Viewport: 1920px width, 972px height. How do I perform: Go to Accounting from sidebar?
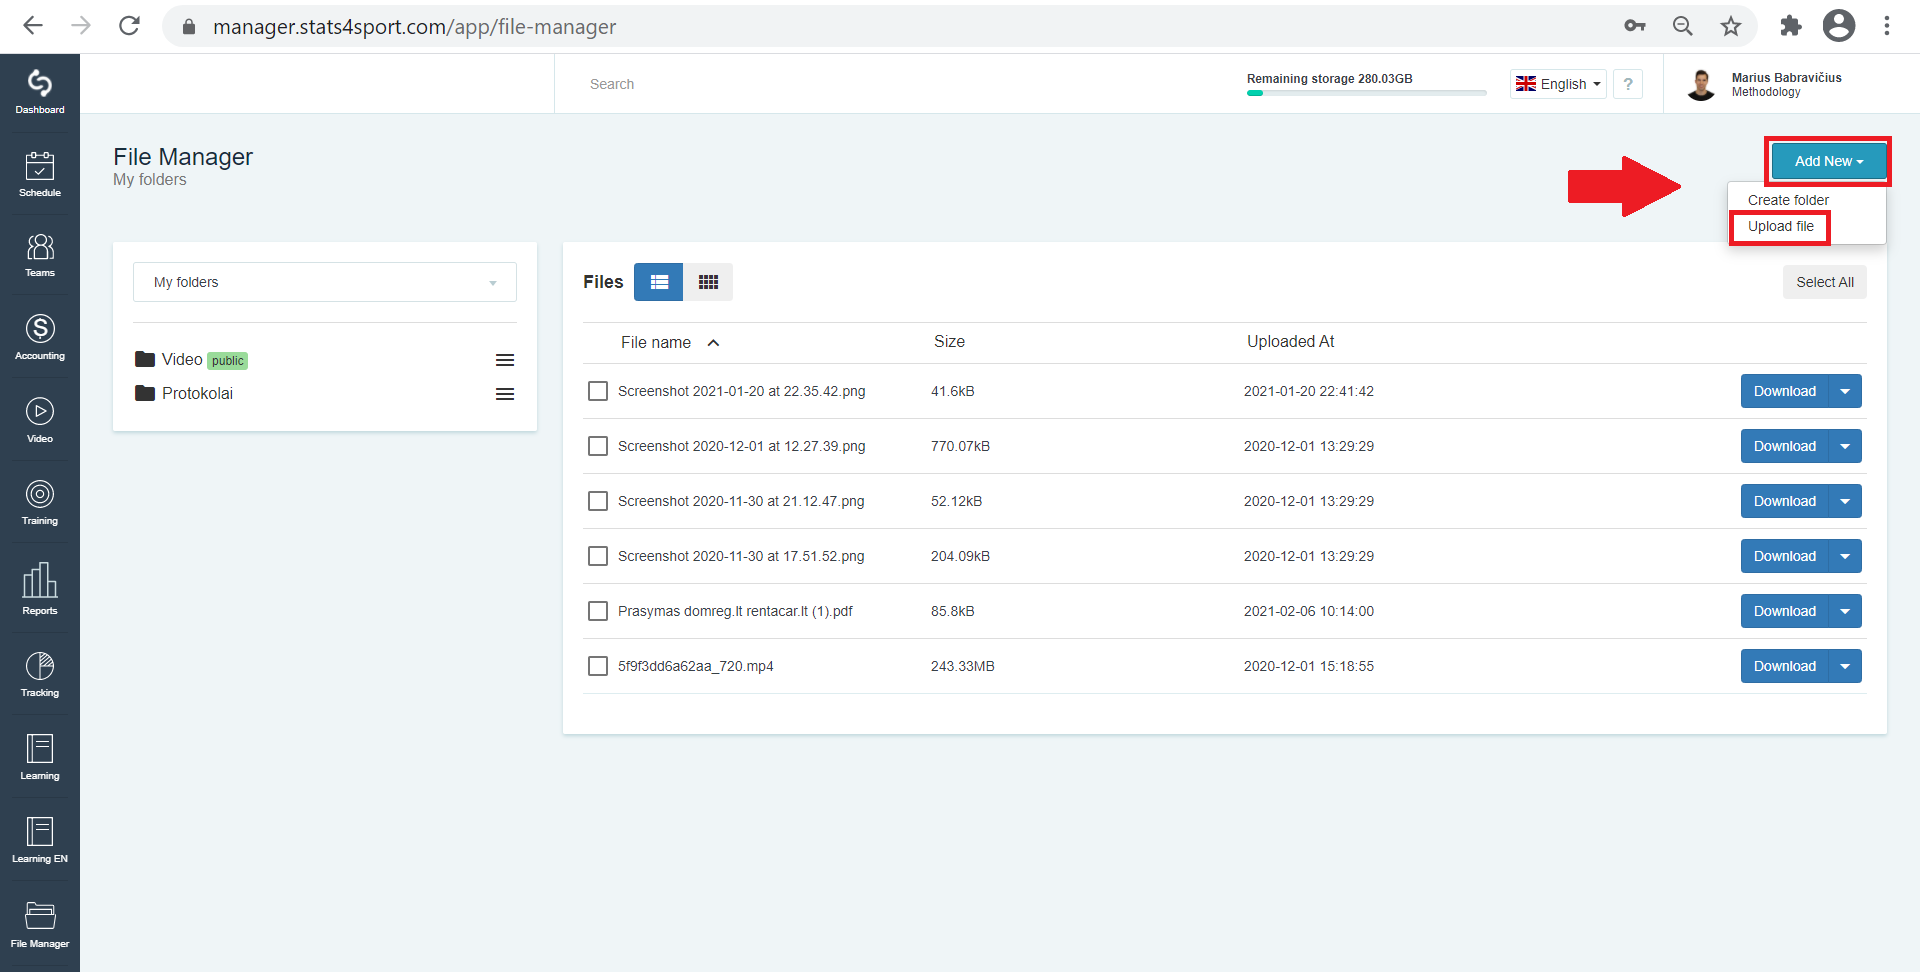(40, 337)
